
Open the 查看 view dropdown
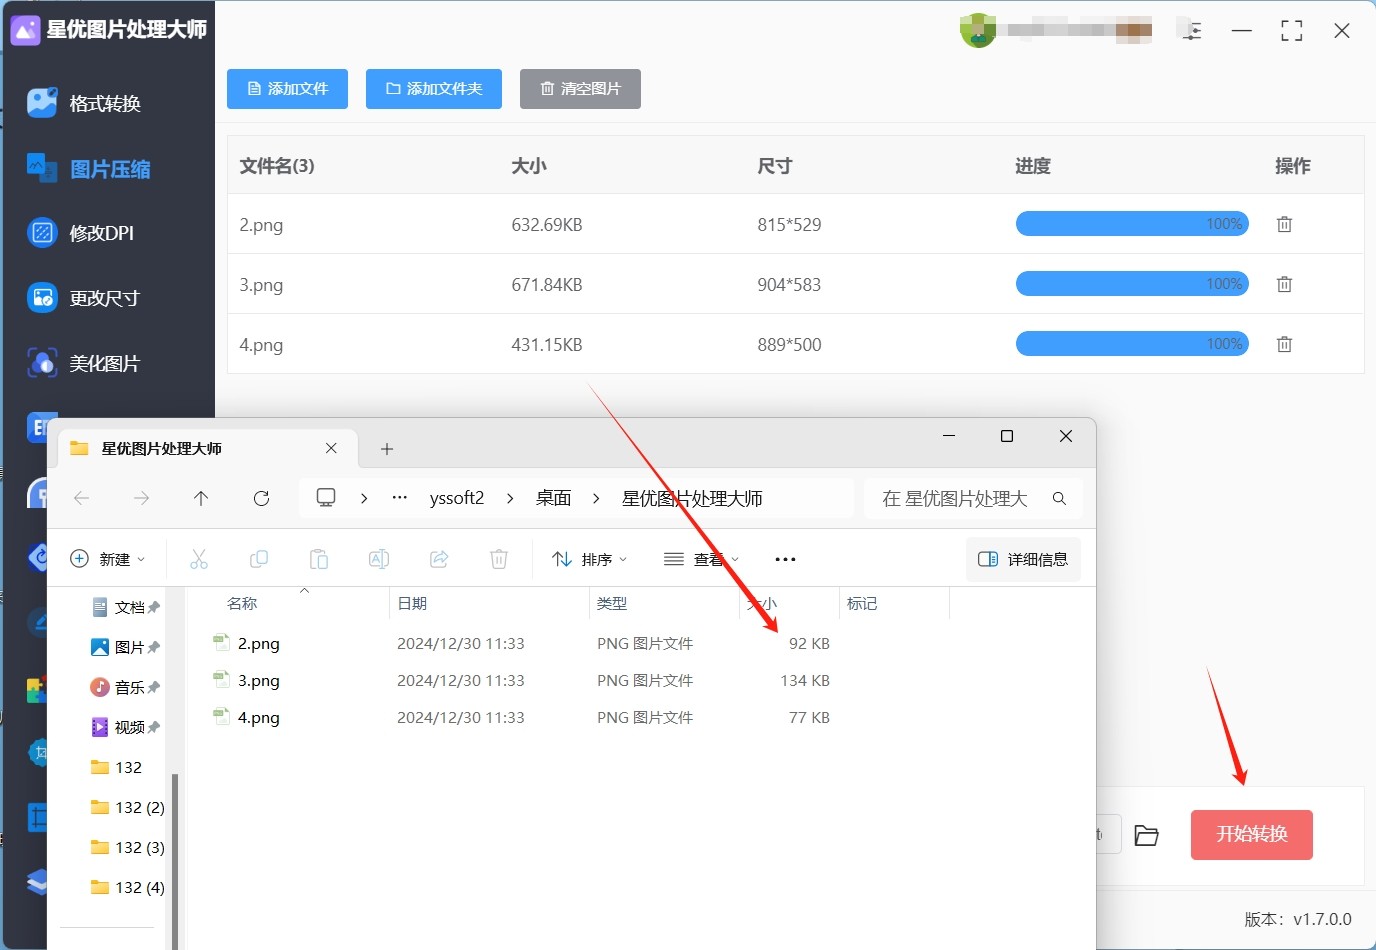click(x=701, y=559)
